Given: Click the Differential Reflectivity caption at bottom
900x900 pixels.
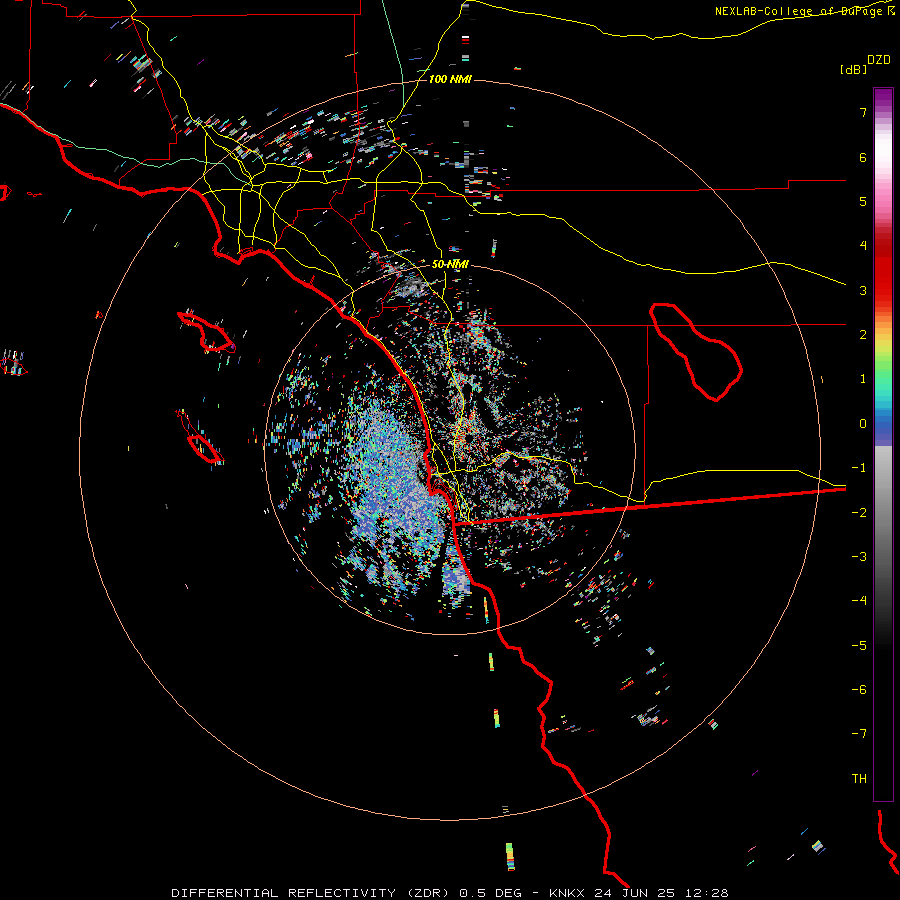Looking at the screenshot, I should click(450, 893).
